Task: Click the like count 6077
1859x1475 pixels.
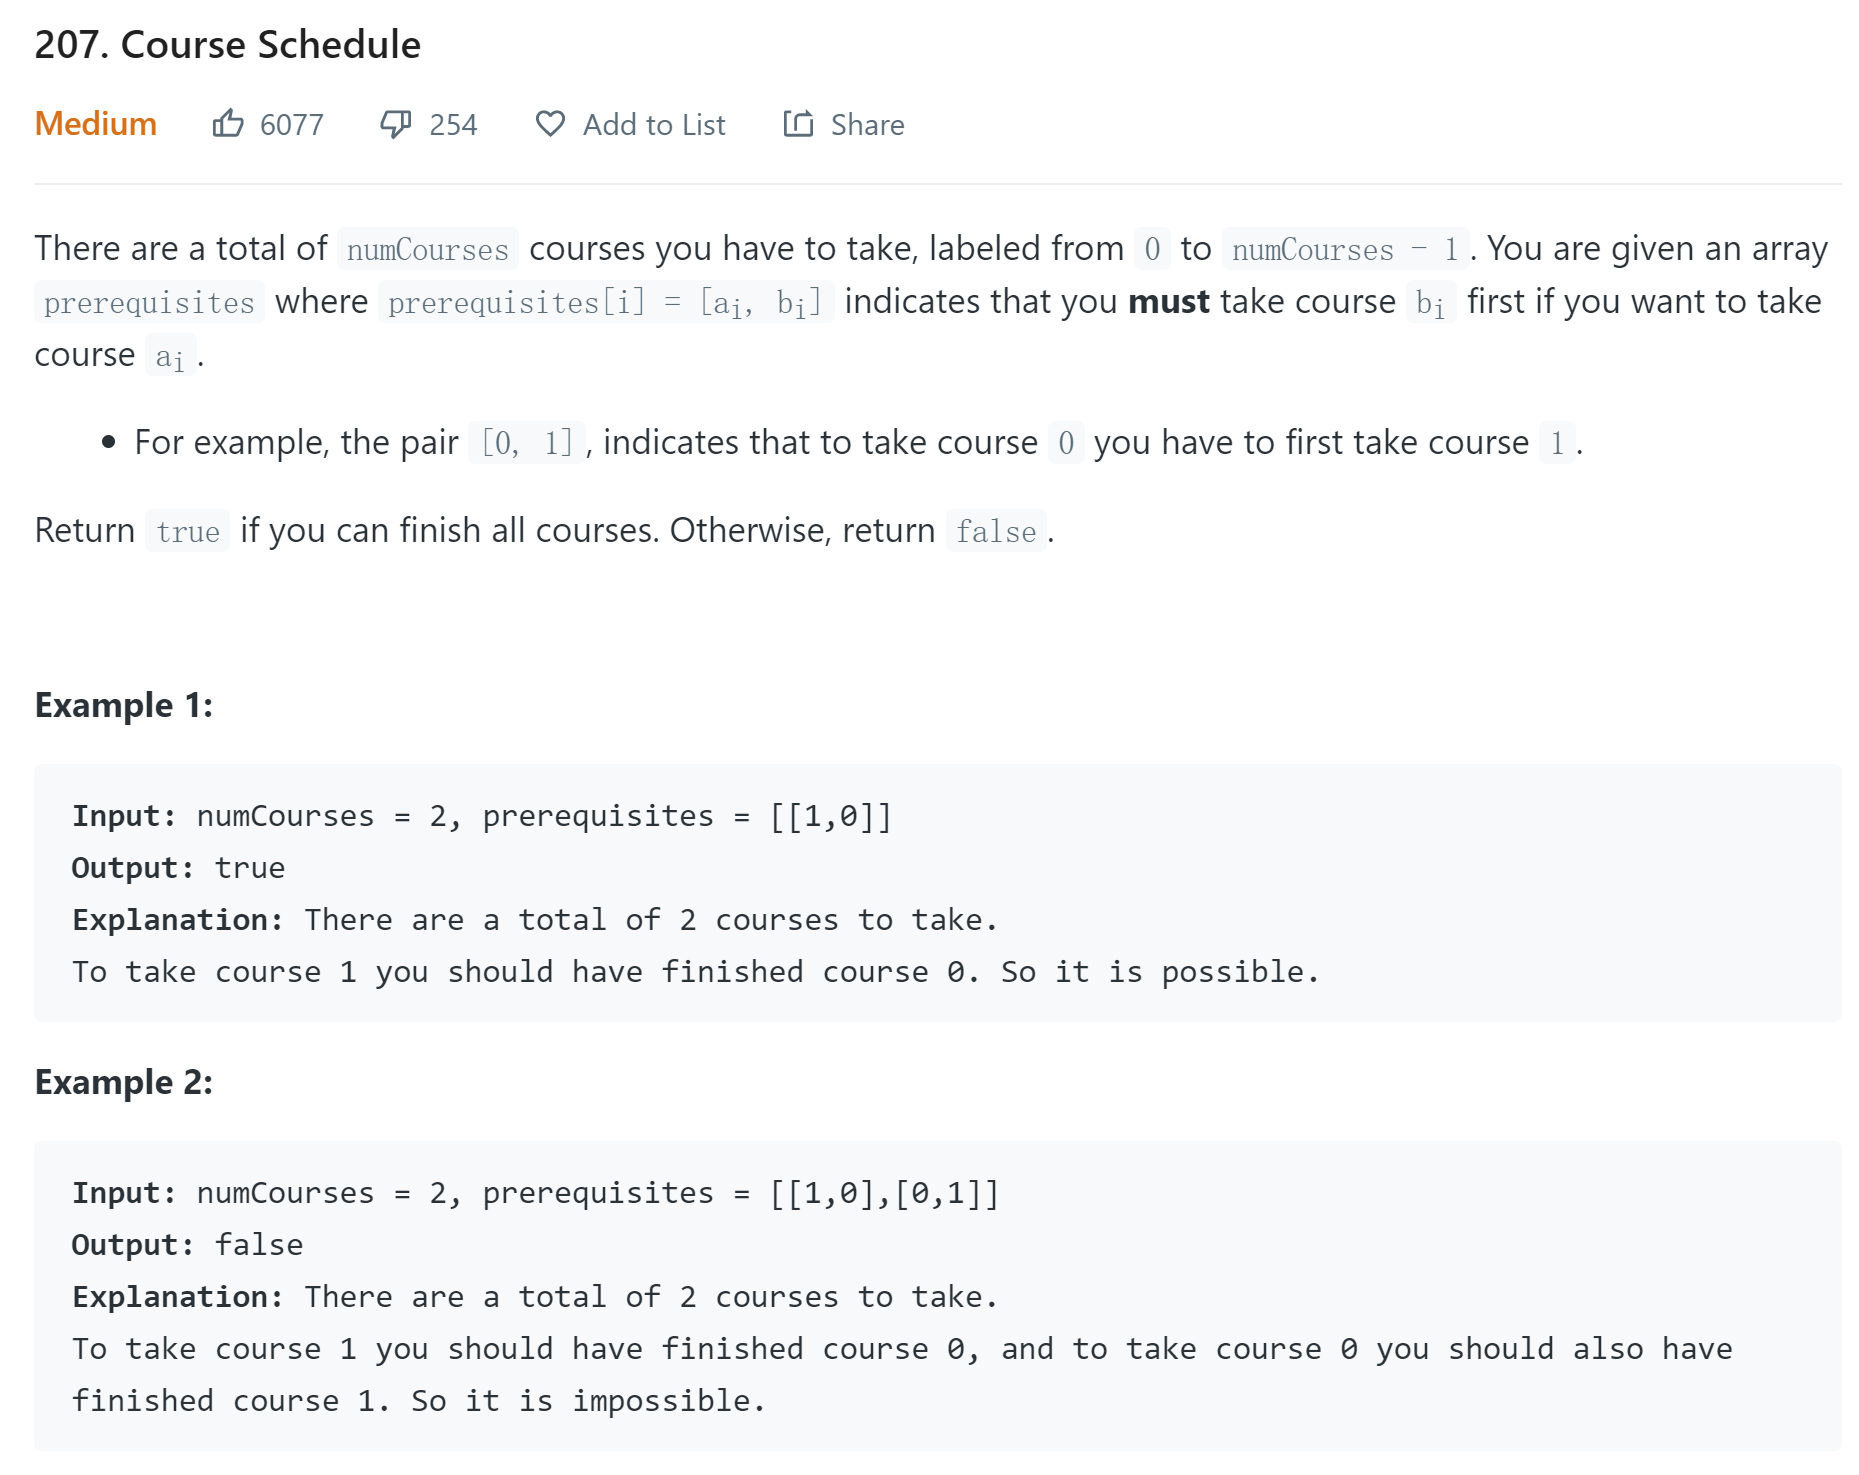Action: tap(291, 125)
